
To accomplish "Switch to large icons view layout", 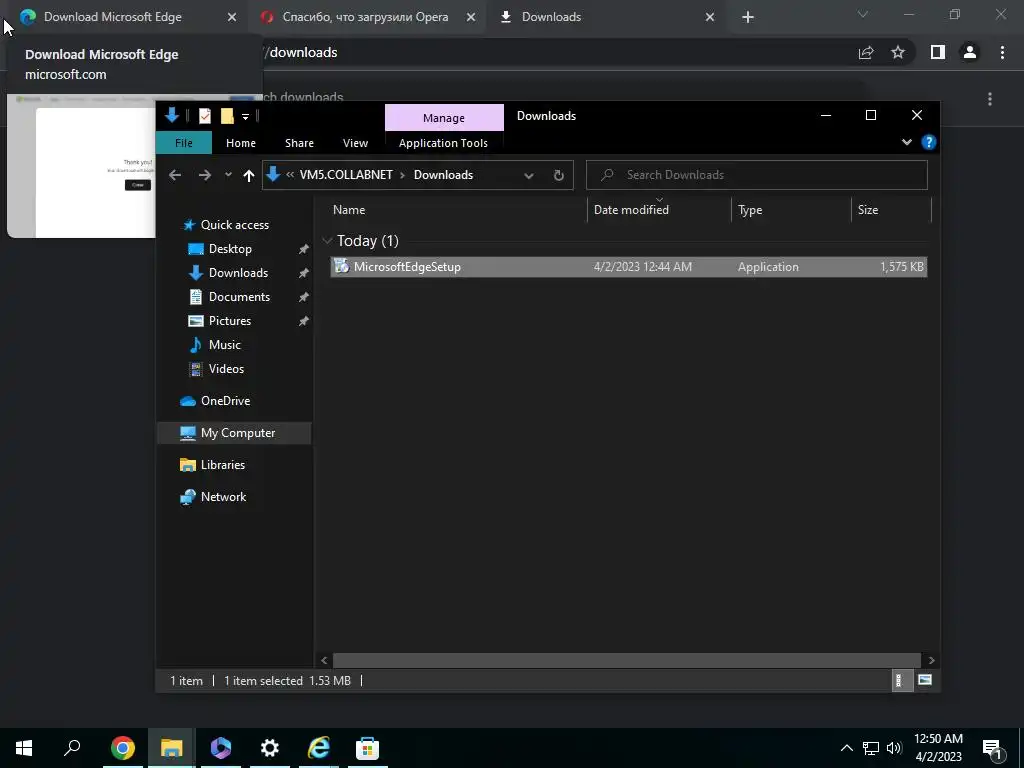I will (925, 680).
